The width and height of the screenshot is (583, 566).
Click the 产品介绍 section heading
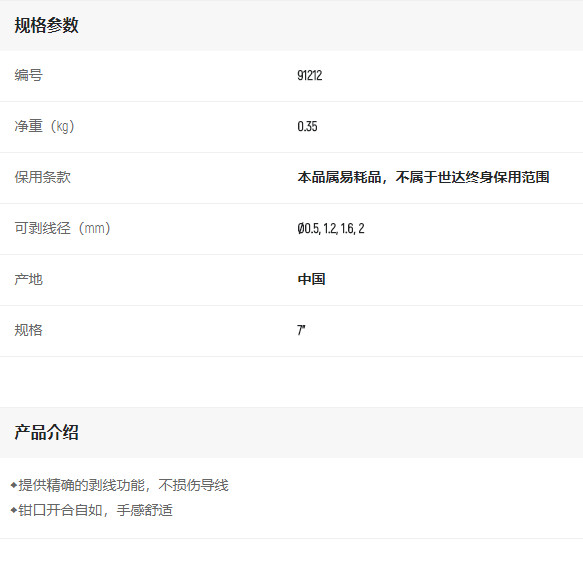click(x=46, y=432)
